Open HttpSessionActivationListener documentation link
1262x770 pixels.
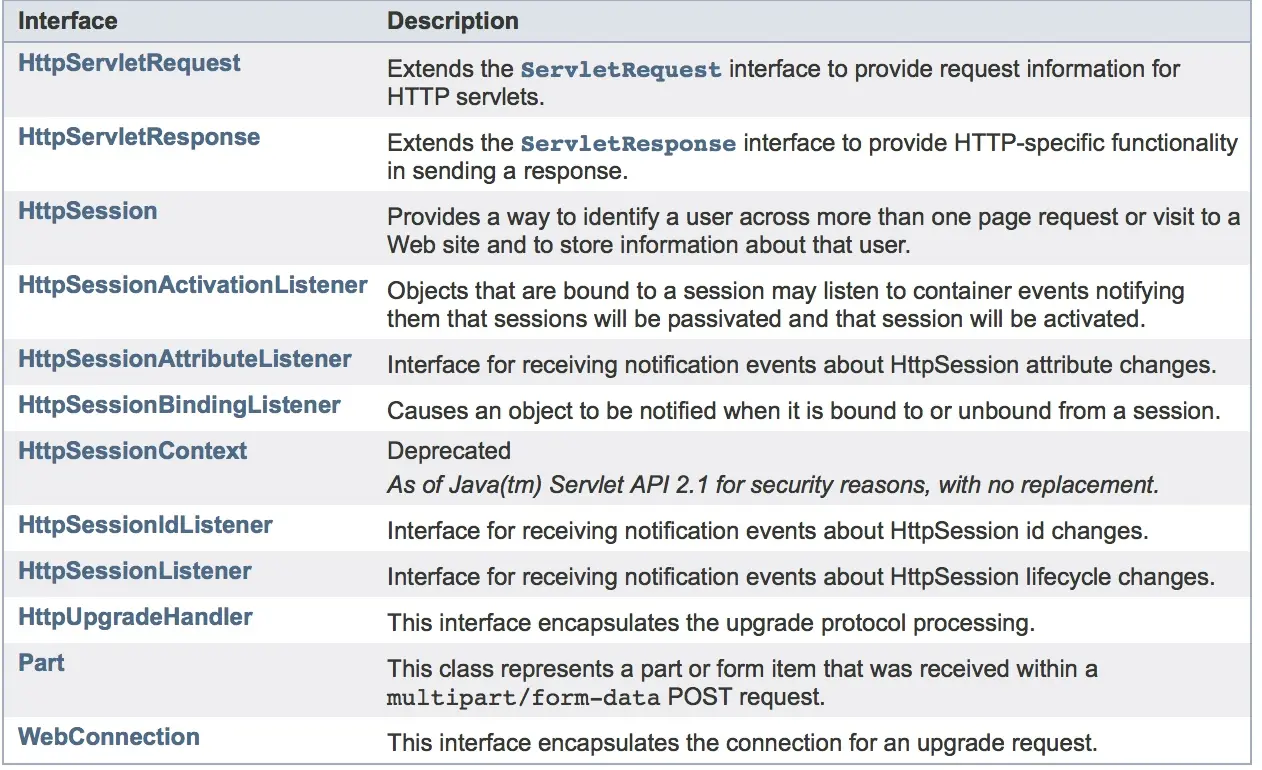[193, 285]
